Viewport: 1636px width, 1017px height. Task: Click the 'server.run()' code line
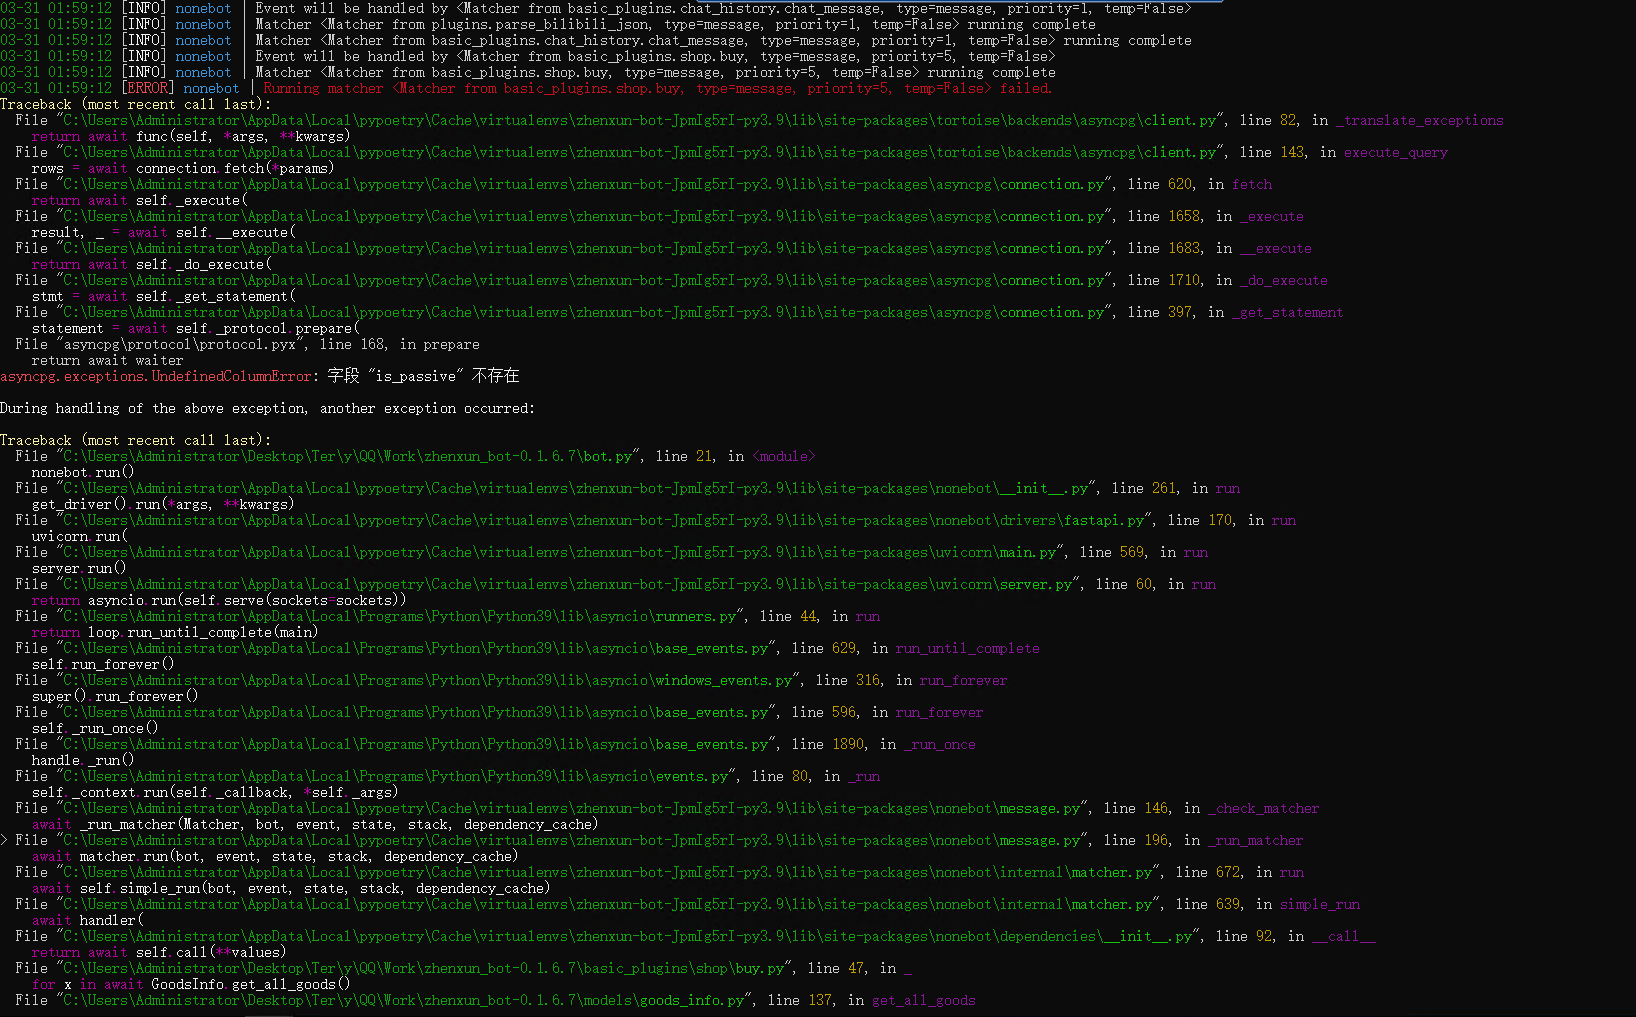79,568
